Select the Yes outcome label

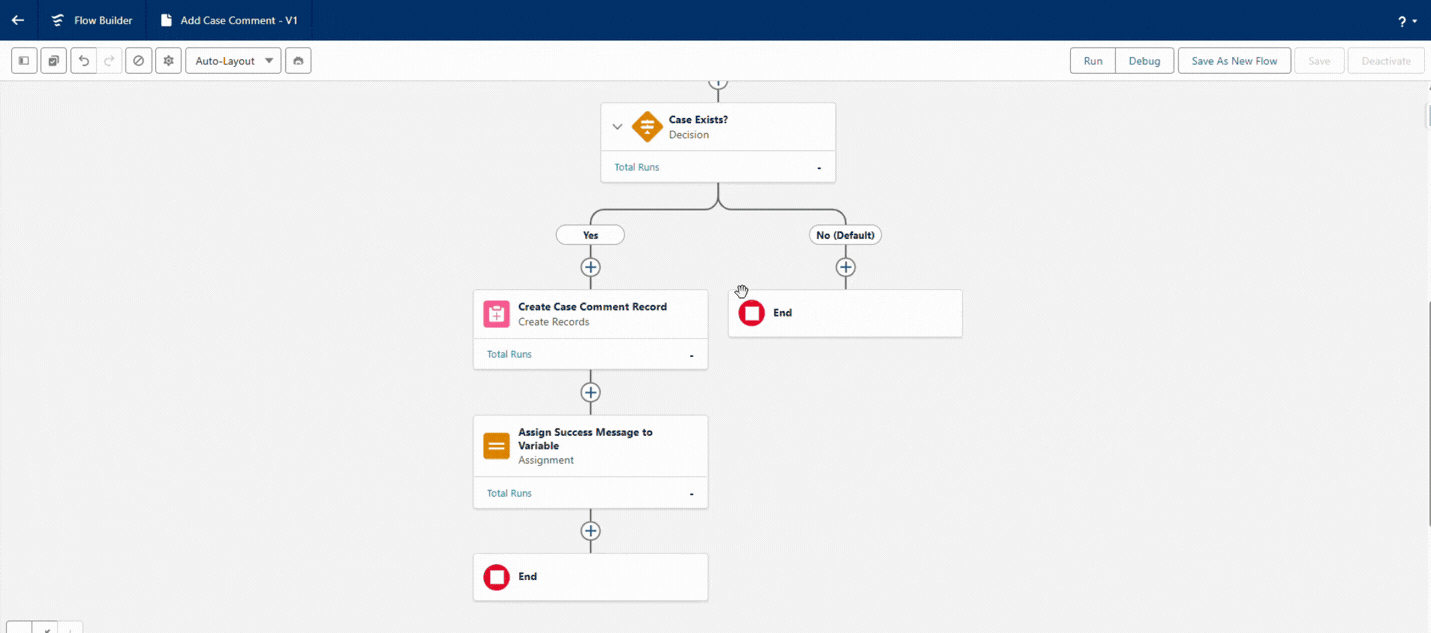point(590,235)
